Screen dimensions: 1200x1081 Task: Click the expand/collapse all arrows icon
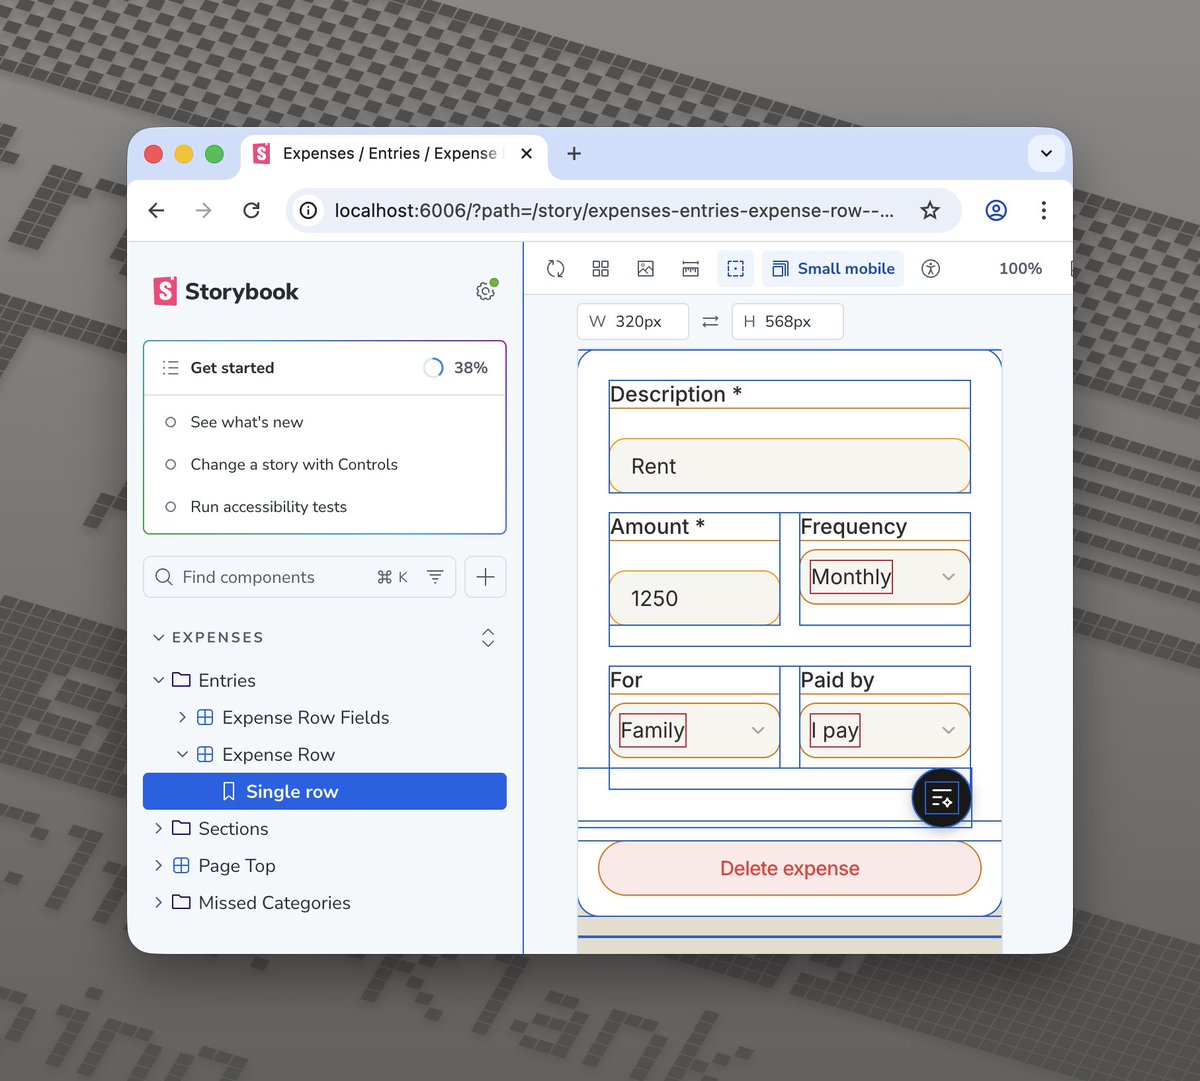[488, 637]
